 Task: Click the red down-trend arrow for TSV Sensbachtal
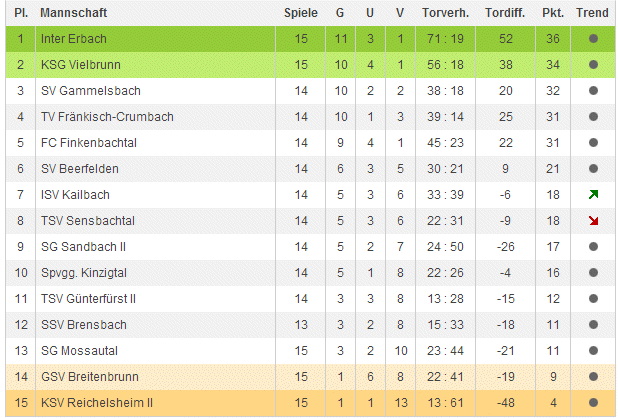click(593, 221)
